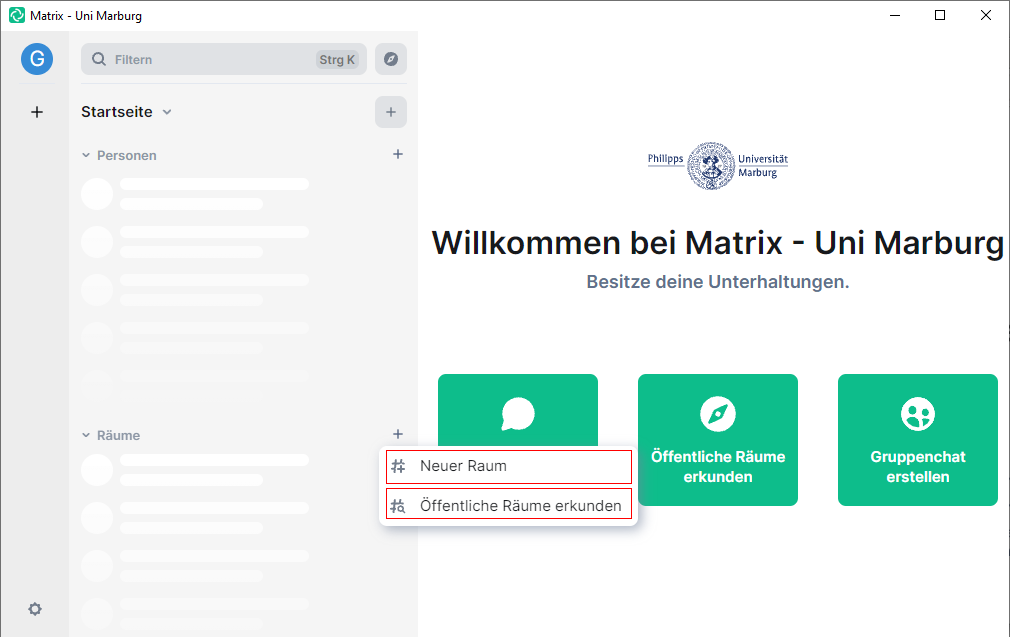Select Neuer Raum from the menu
The width and height of the screenshot is (1010, 637).
click(509, 466)
